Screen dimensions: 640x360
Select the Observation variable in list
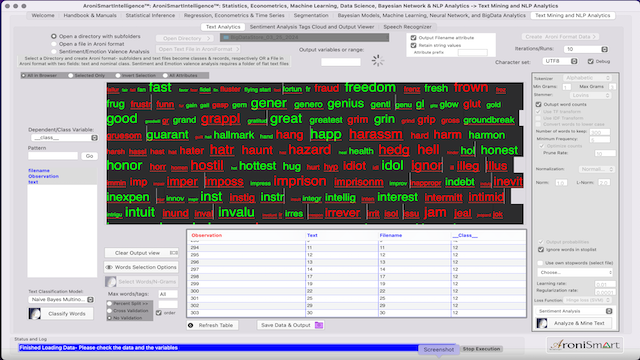pos(44,176)
